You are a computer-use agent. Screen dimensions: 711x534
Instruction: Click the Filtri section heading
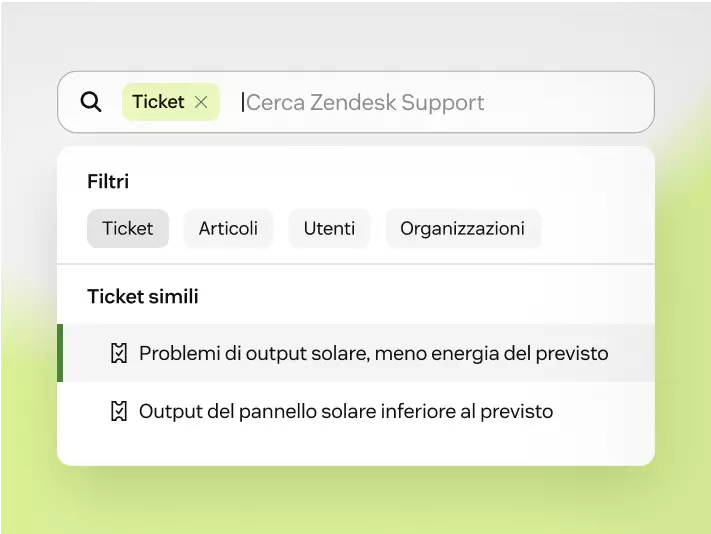108,181
